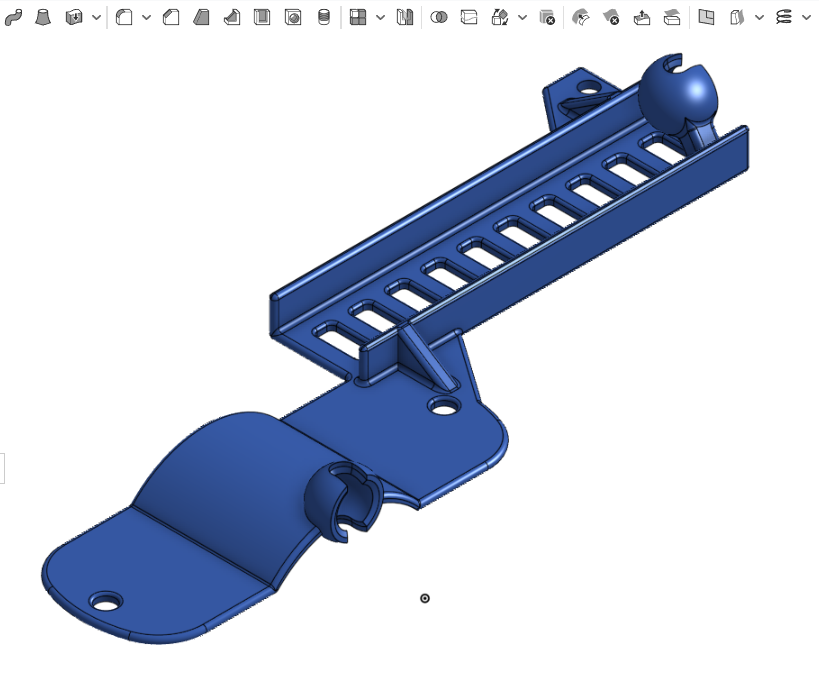Image resolution: width=819 pixels, height=687 pixels.
Task: Click the Delete part tool
Action: pyautogui.click(x=547, y=17)
